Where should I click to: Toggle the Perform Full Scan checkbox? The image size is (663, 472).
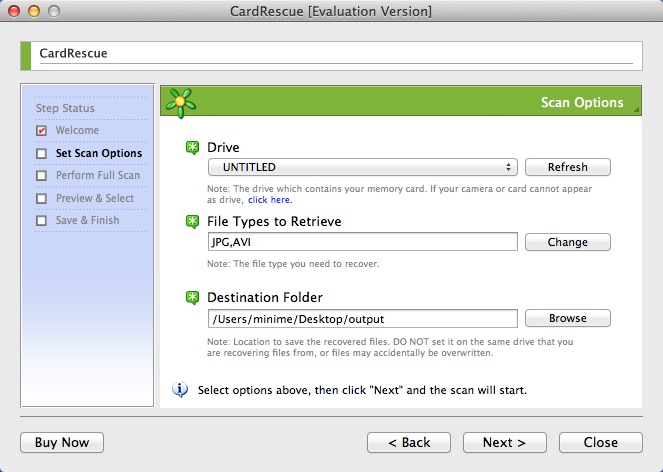[x=41, y=176]
